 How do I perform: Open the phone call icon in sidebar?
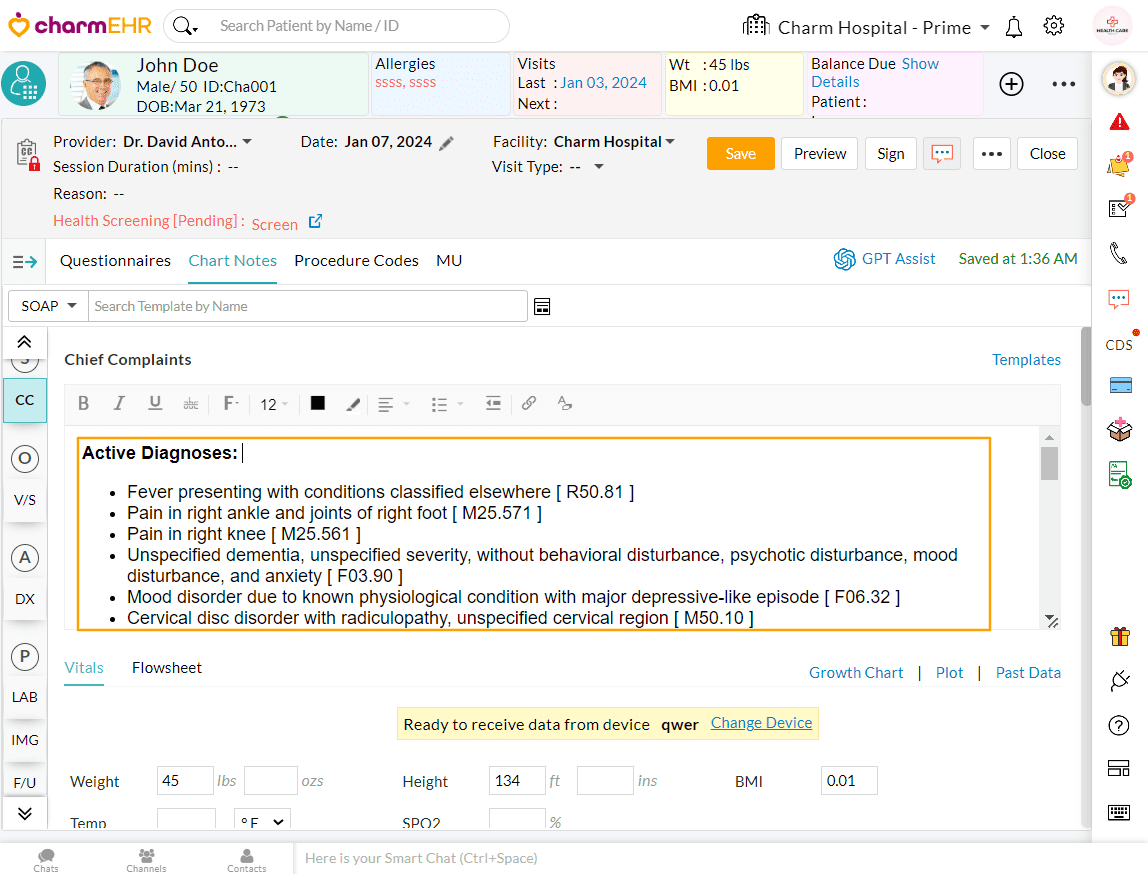[1119, 253]
